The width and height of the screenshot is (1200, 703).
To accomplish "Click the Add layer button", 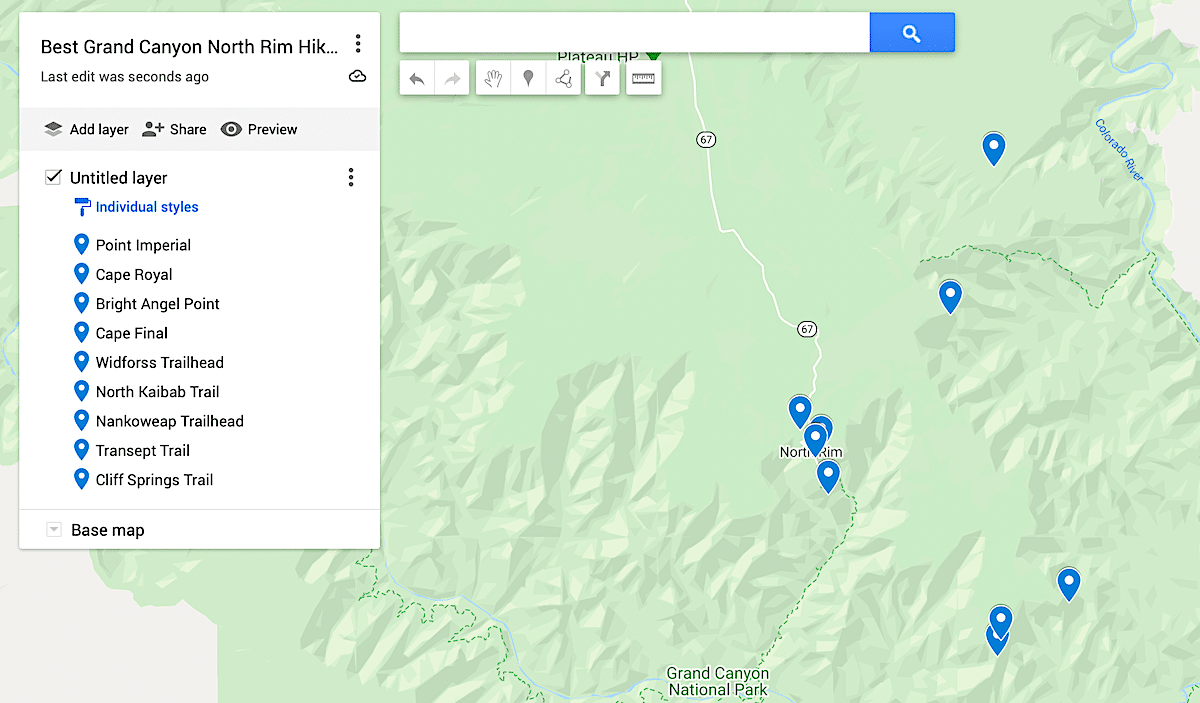I will click(87, 129).
